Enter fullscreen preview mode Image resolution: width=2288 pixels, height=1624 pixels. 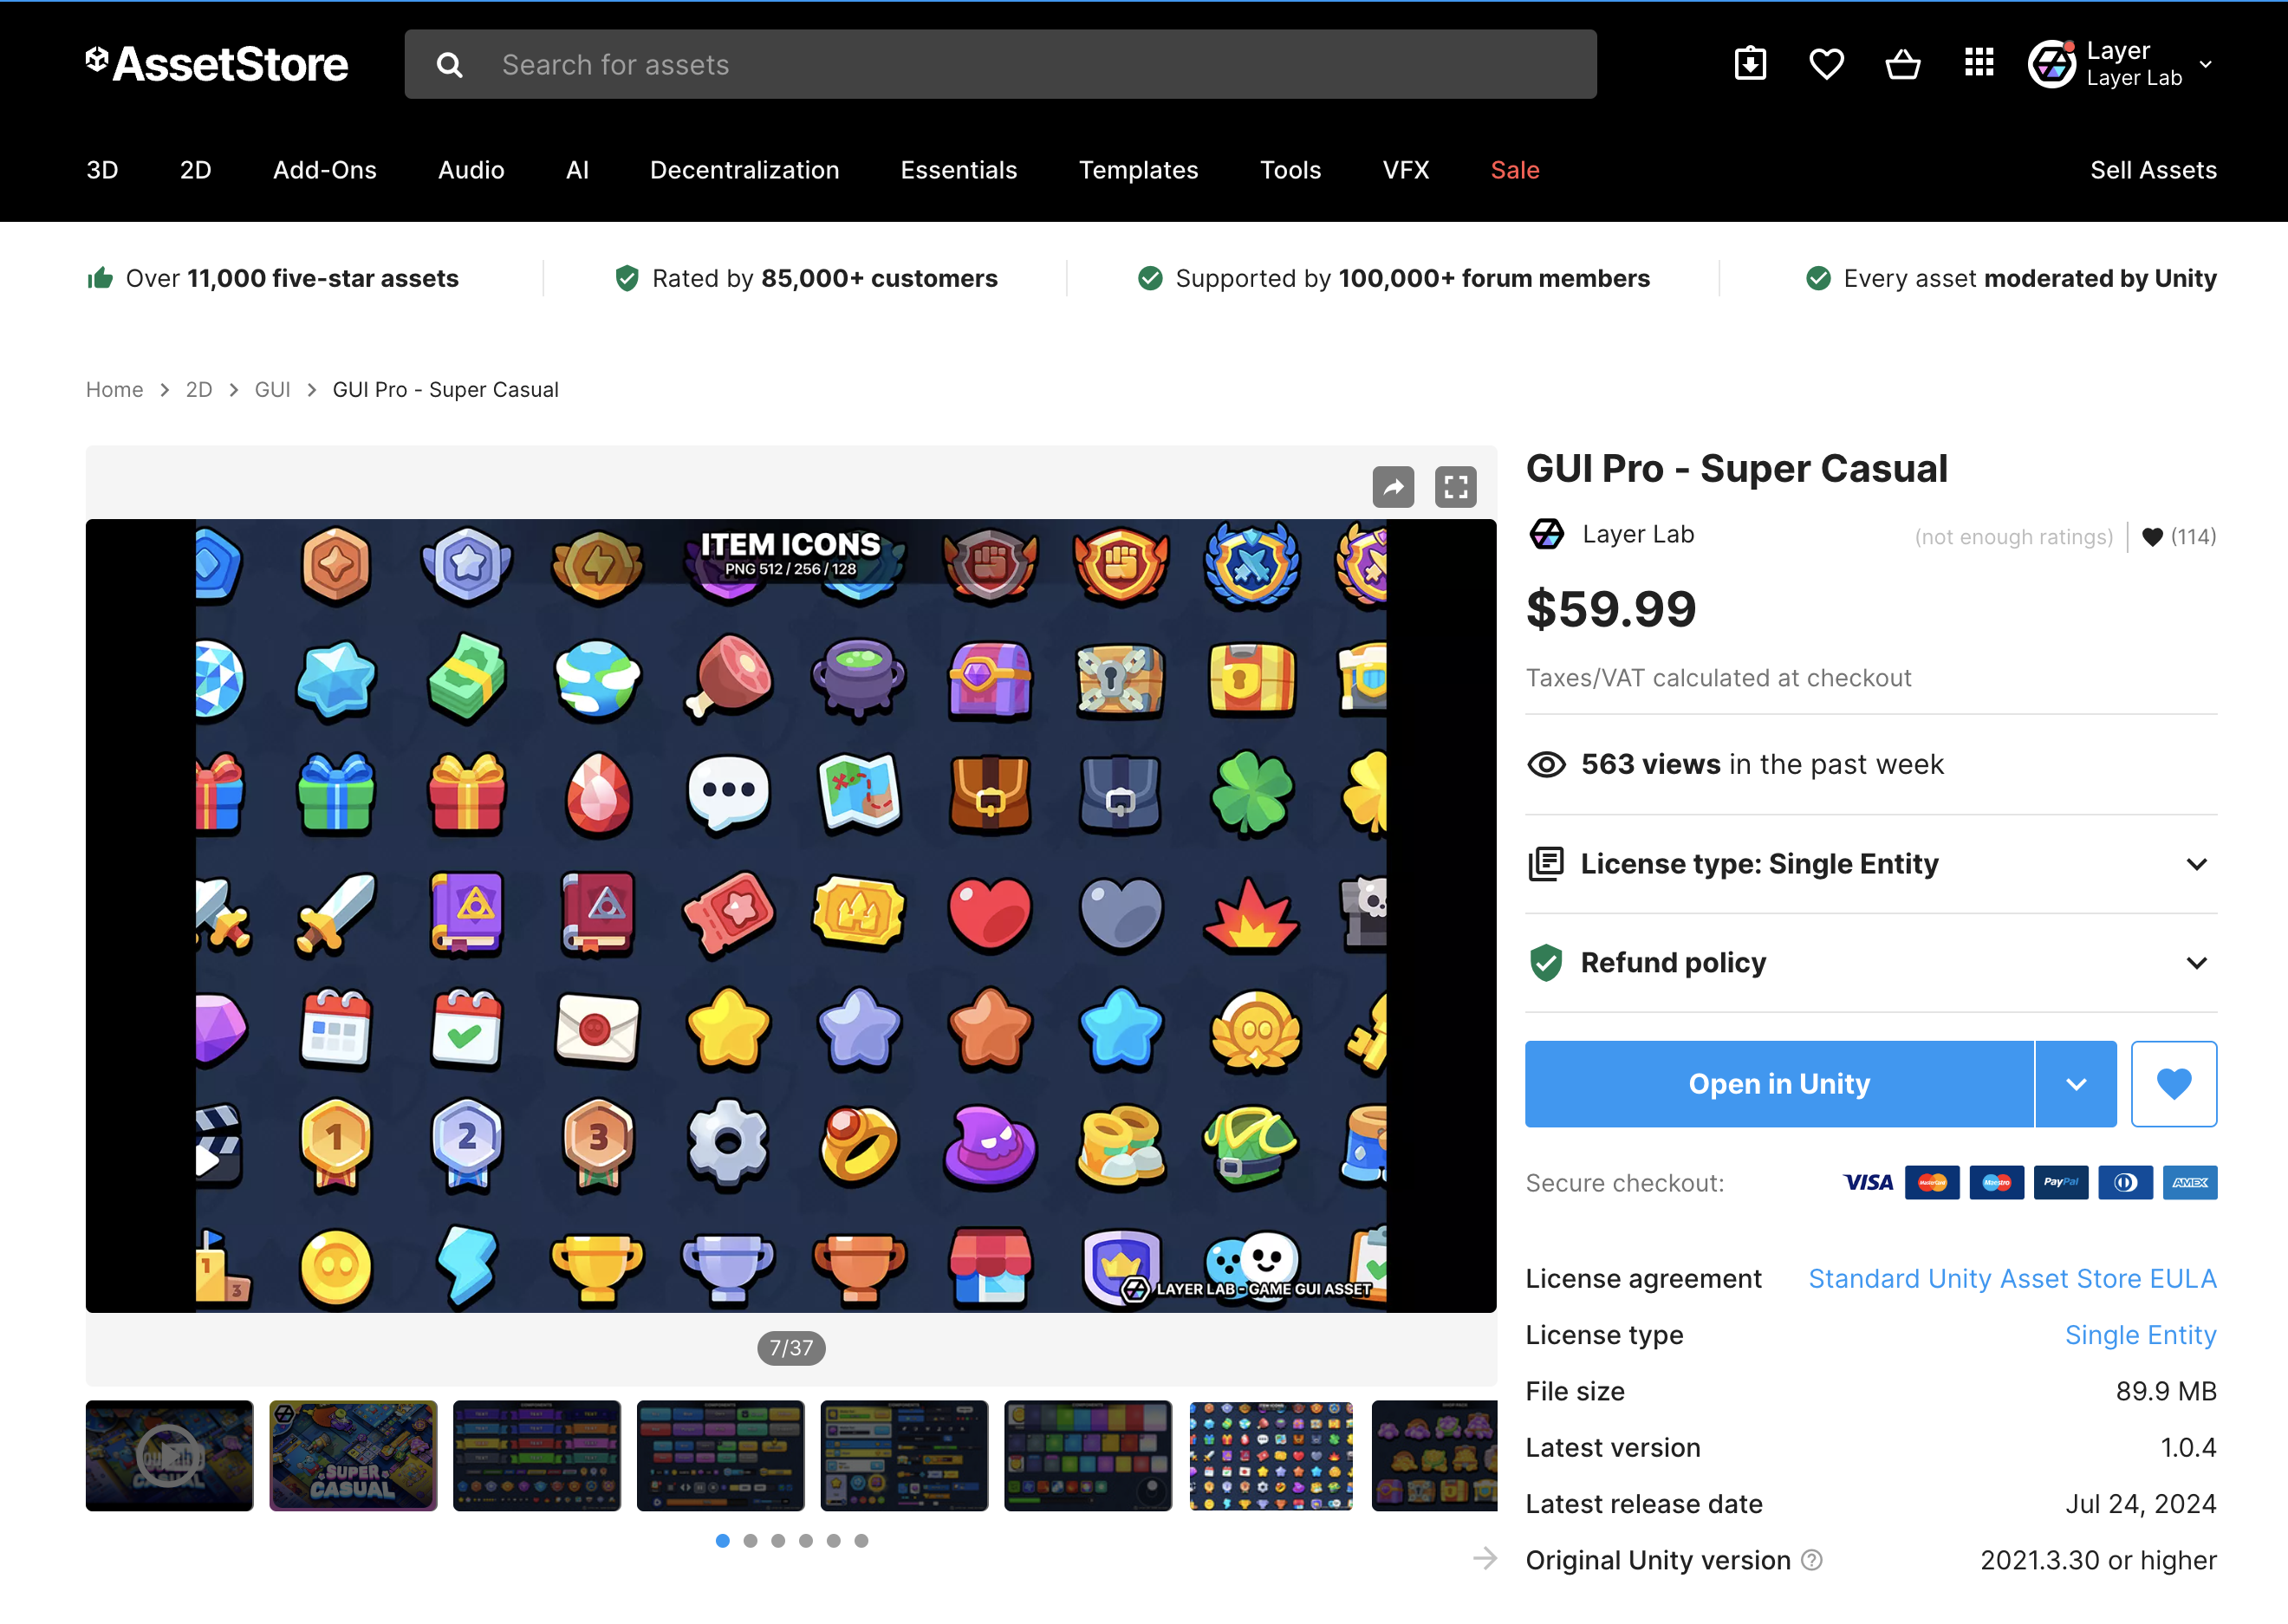(1455, 487)
